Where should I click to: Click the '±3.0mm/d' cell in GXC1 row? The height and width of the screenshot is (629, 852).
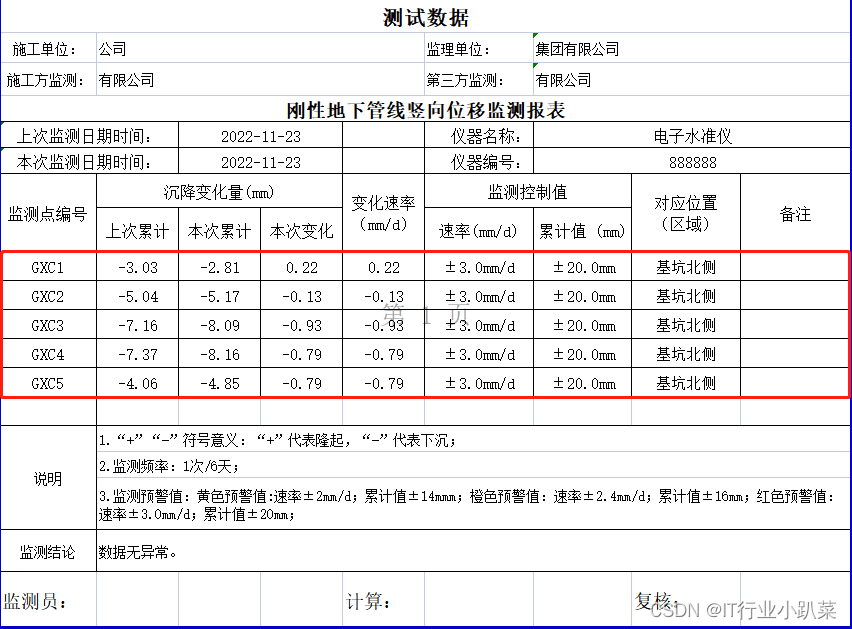coord(479,267)
